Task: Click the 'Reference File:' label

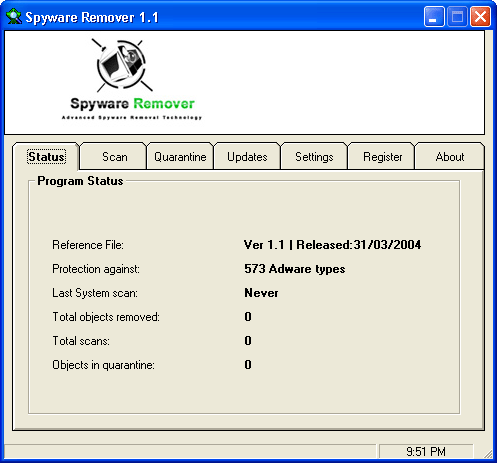Action: pyautogui.click(x=88, y=245)
